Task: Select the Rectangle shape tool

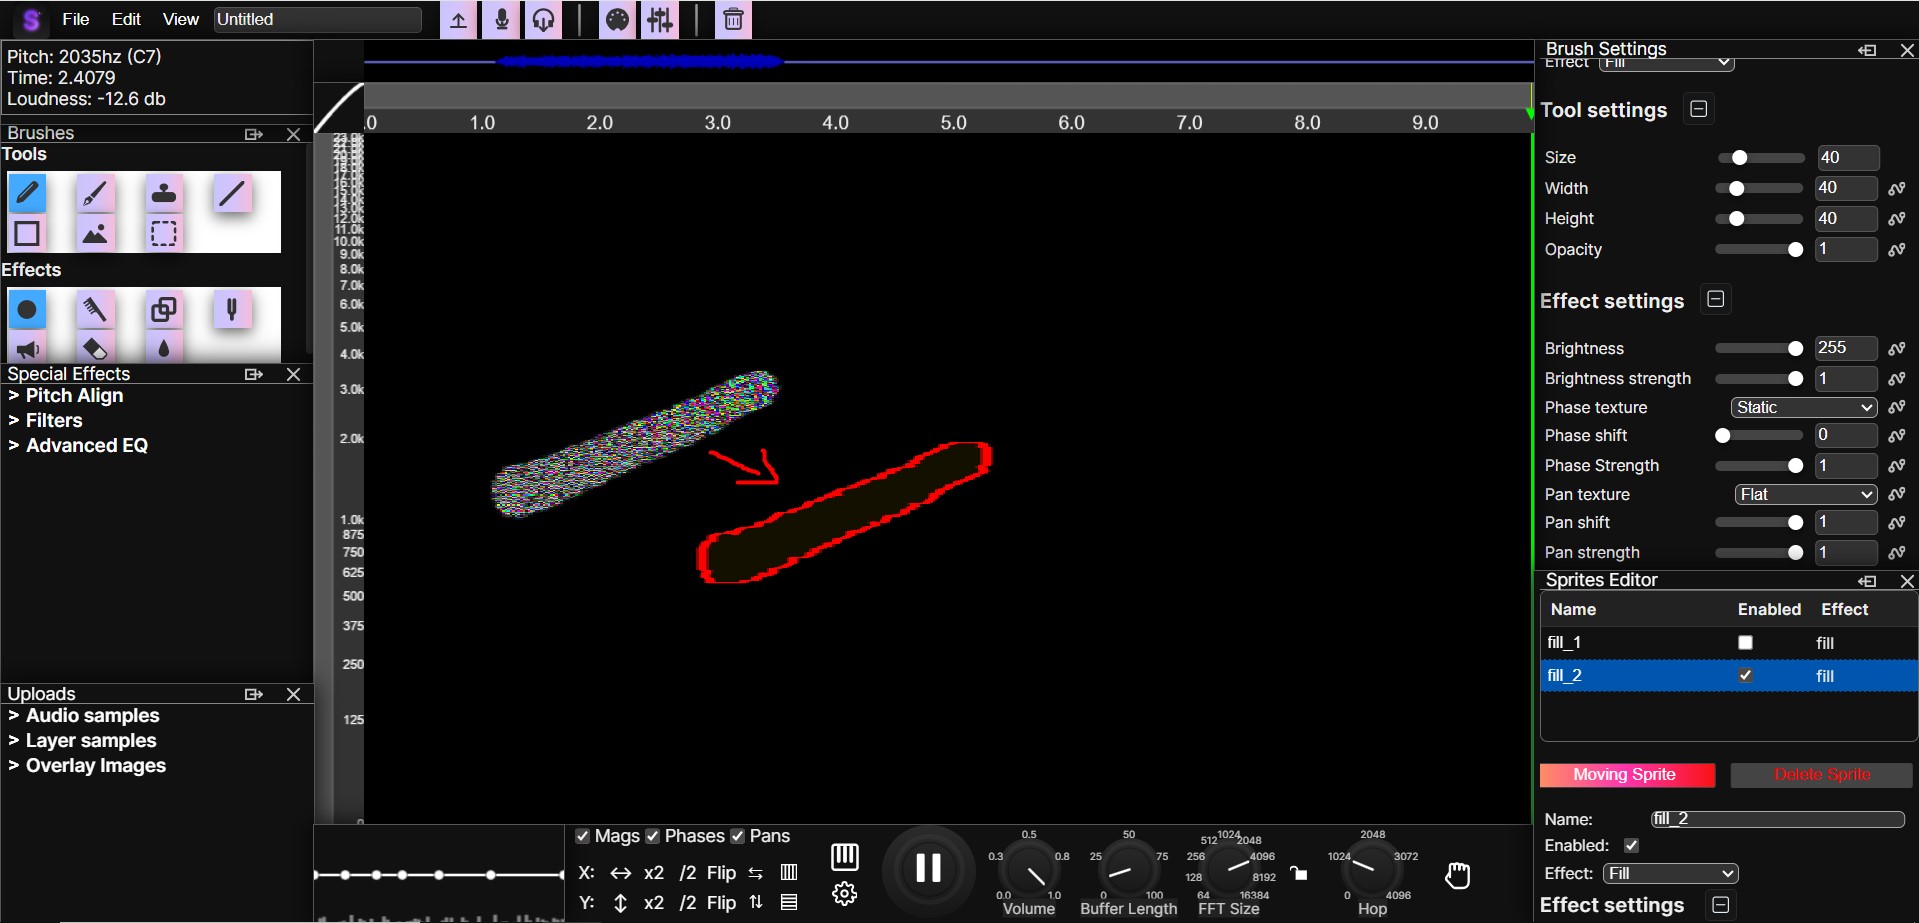Action: [x=27, y=233]
